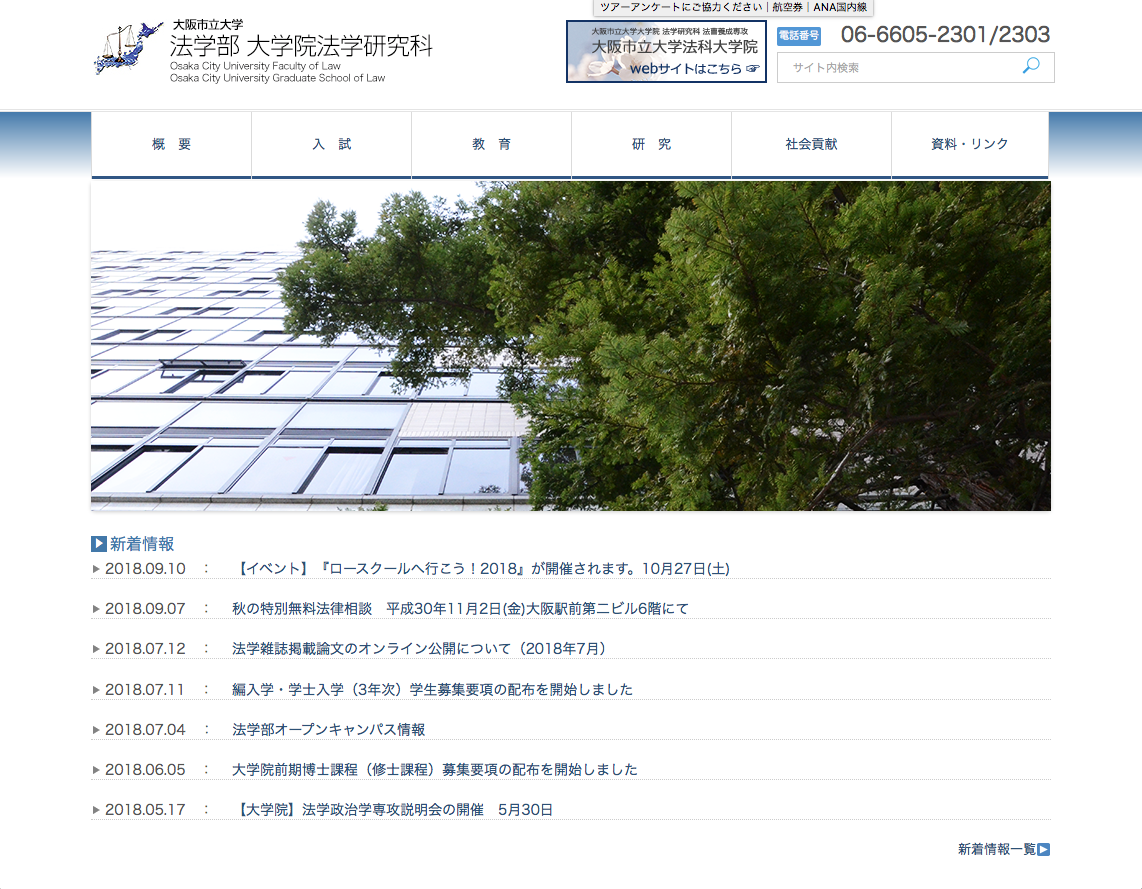Click the triangle bullet beside 2018.09.07
Viewport: 1142px width, 889px height.
click(x=96, y=609)
